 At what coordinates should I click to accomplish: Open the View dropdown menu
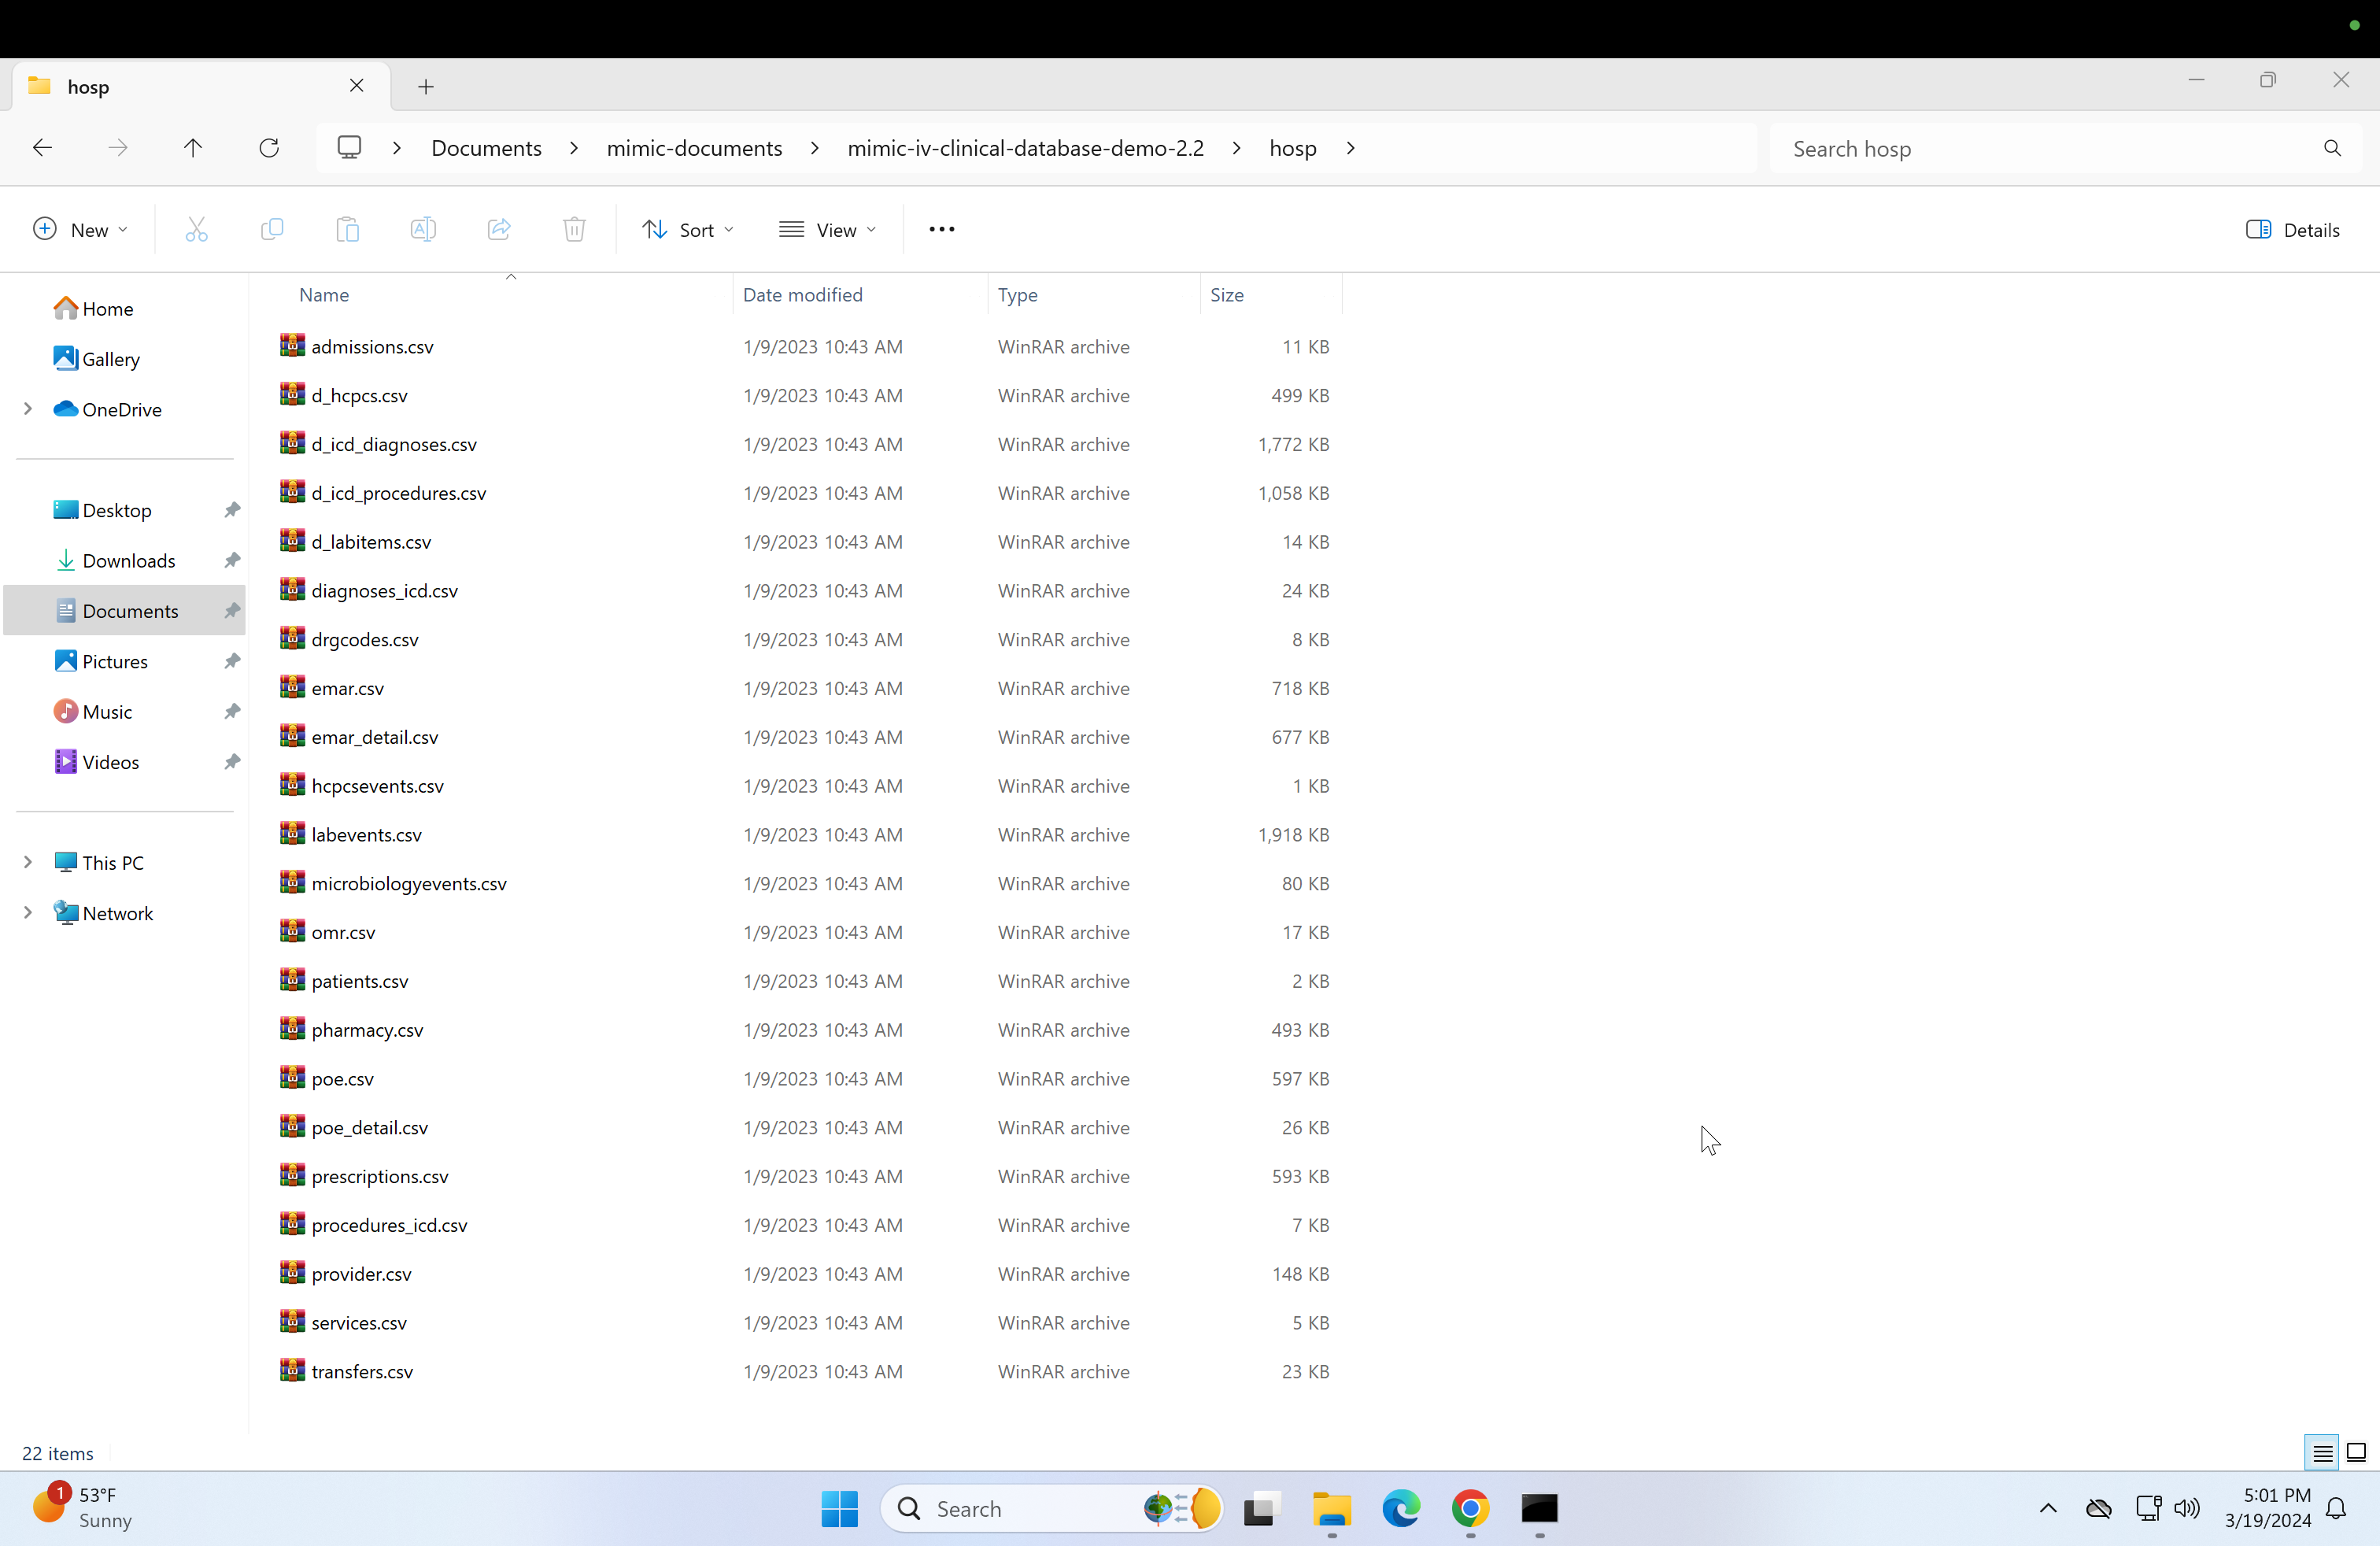(x=827, y=230)
